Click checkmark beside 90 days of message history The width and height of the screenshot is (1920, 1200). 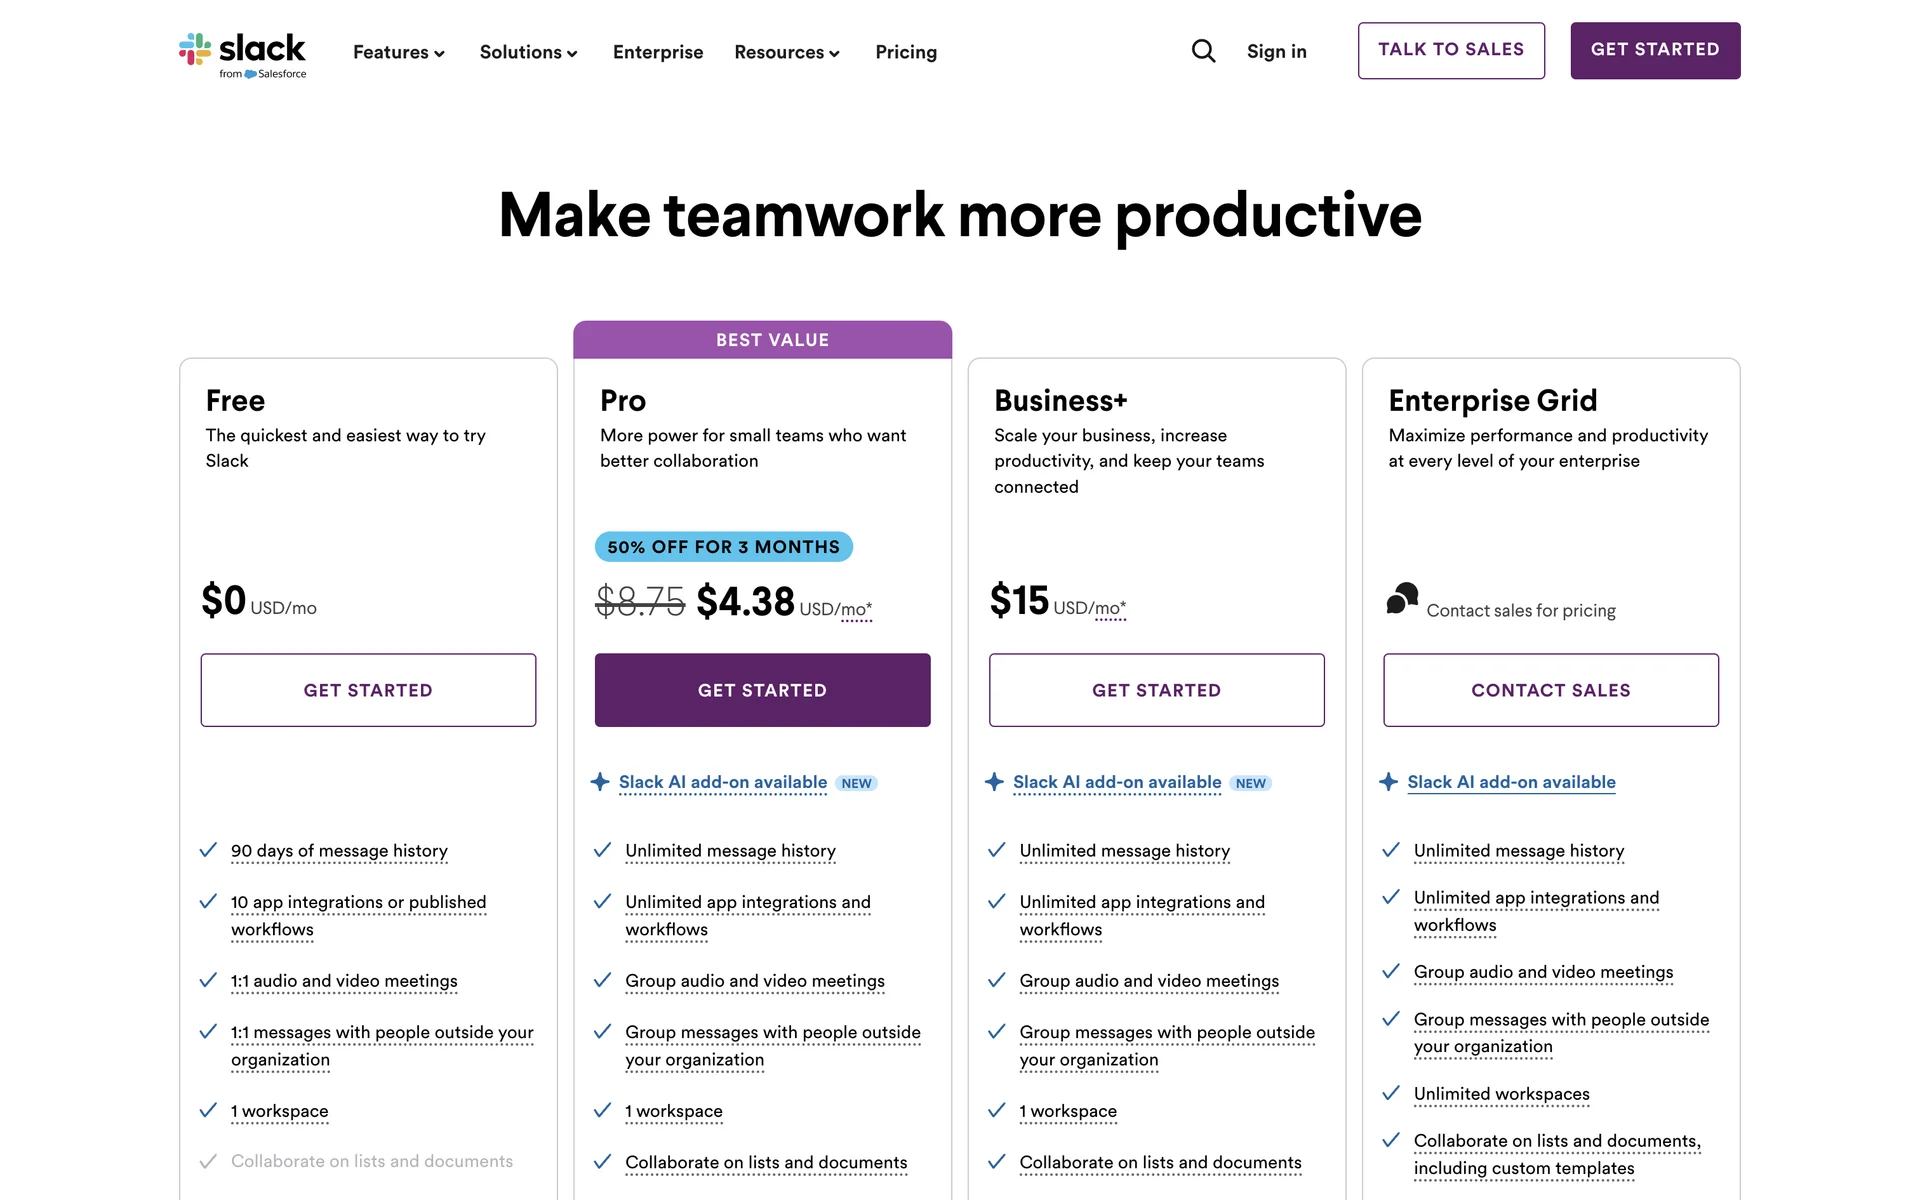pyautogui.click(x=208, y=850)
